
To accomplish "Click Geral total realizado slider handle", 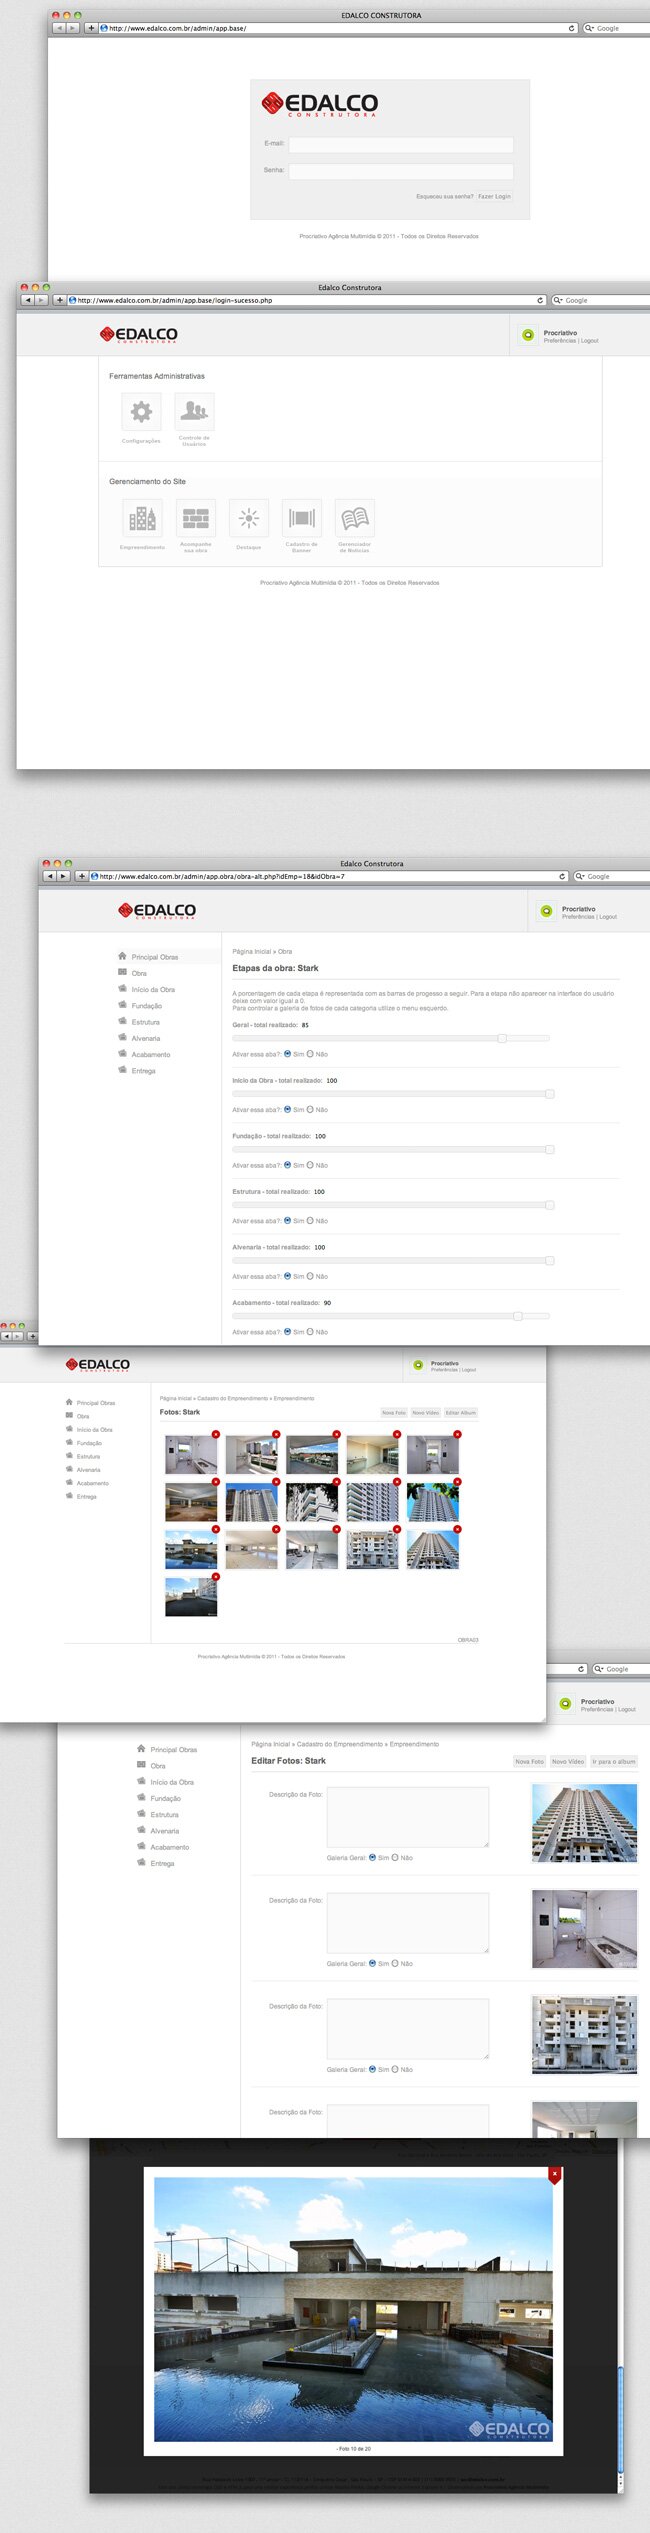I will coord(502,1038).
